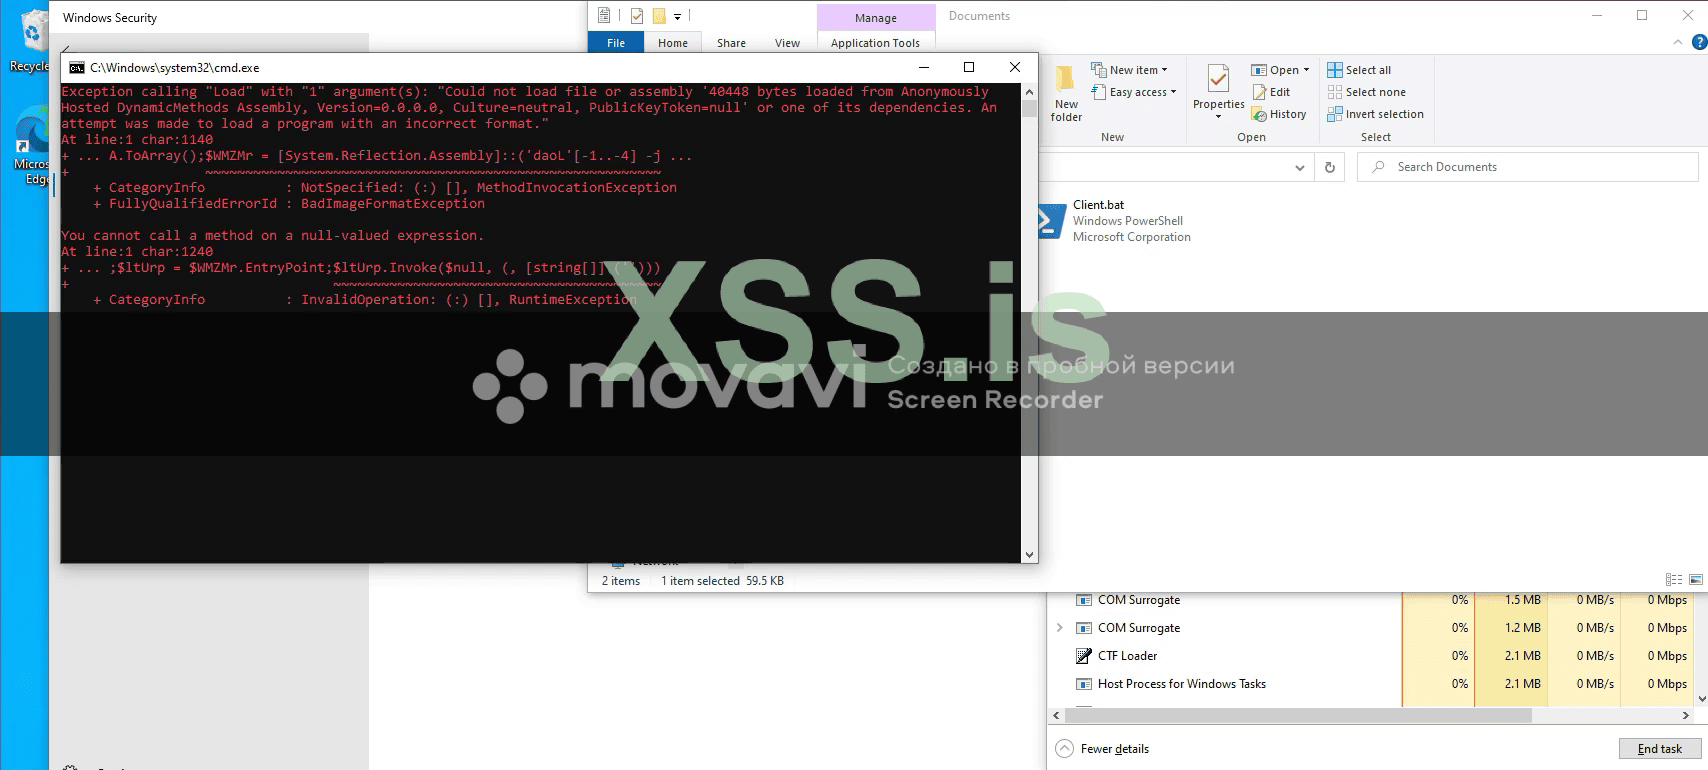The image size is (1708, 770).
Task: Minimize the Documents Explorer window
Action: (1595, 15)
